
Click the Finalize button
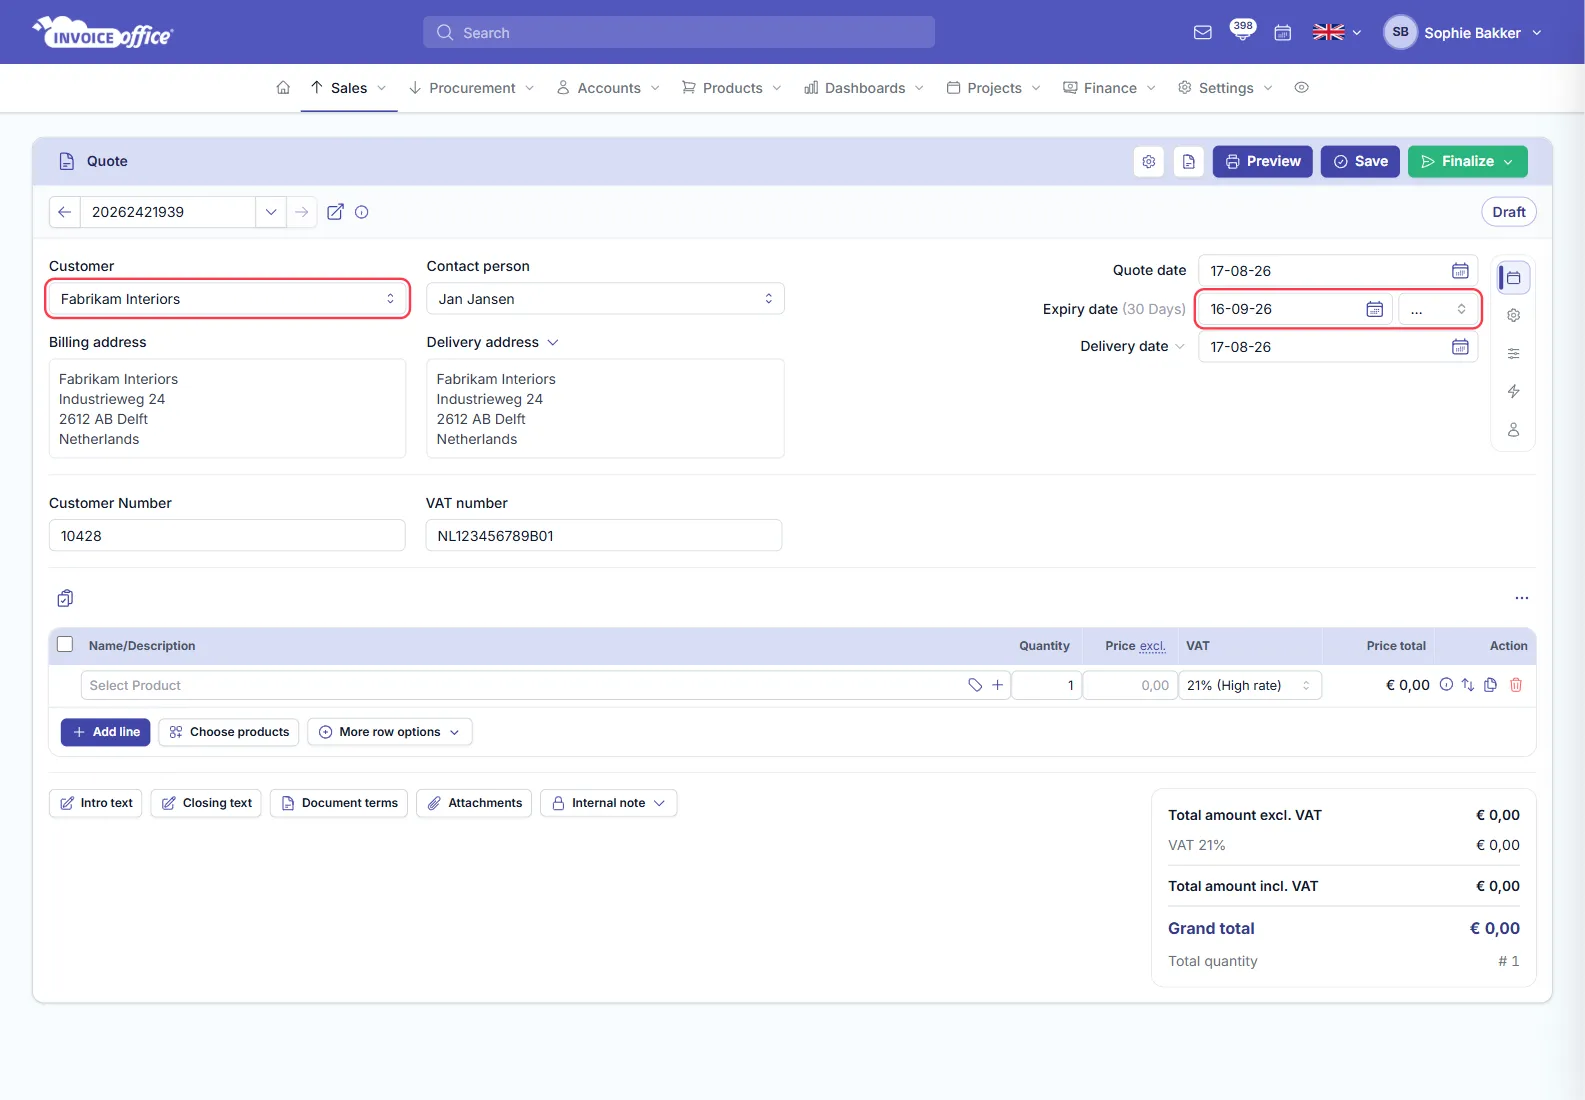pos(1468,162)
